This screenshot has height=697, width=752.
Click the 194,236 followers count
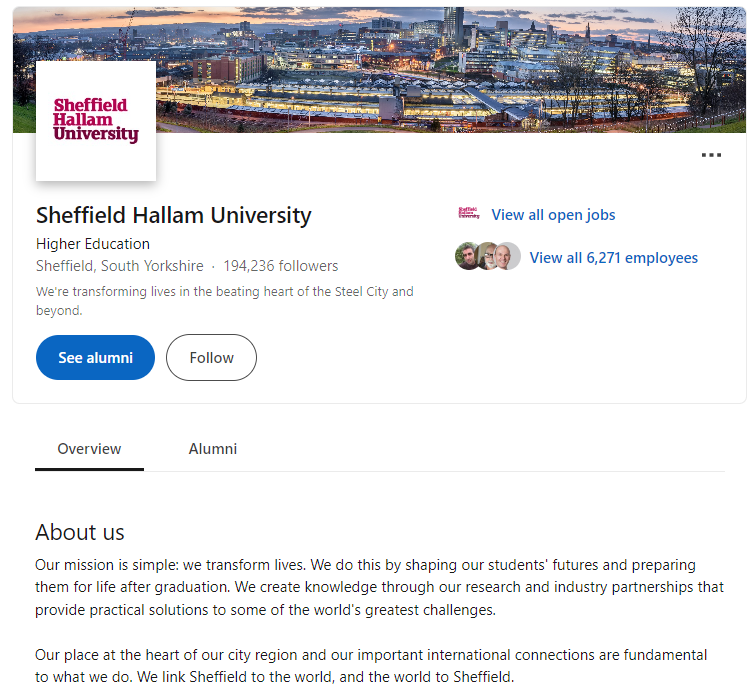click(x=281, y=266)
